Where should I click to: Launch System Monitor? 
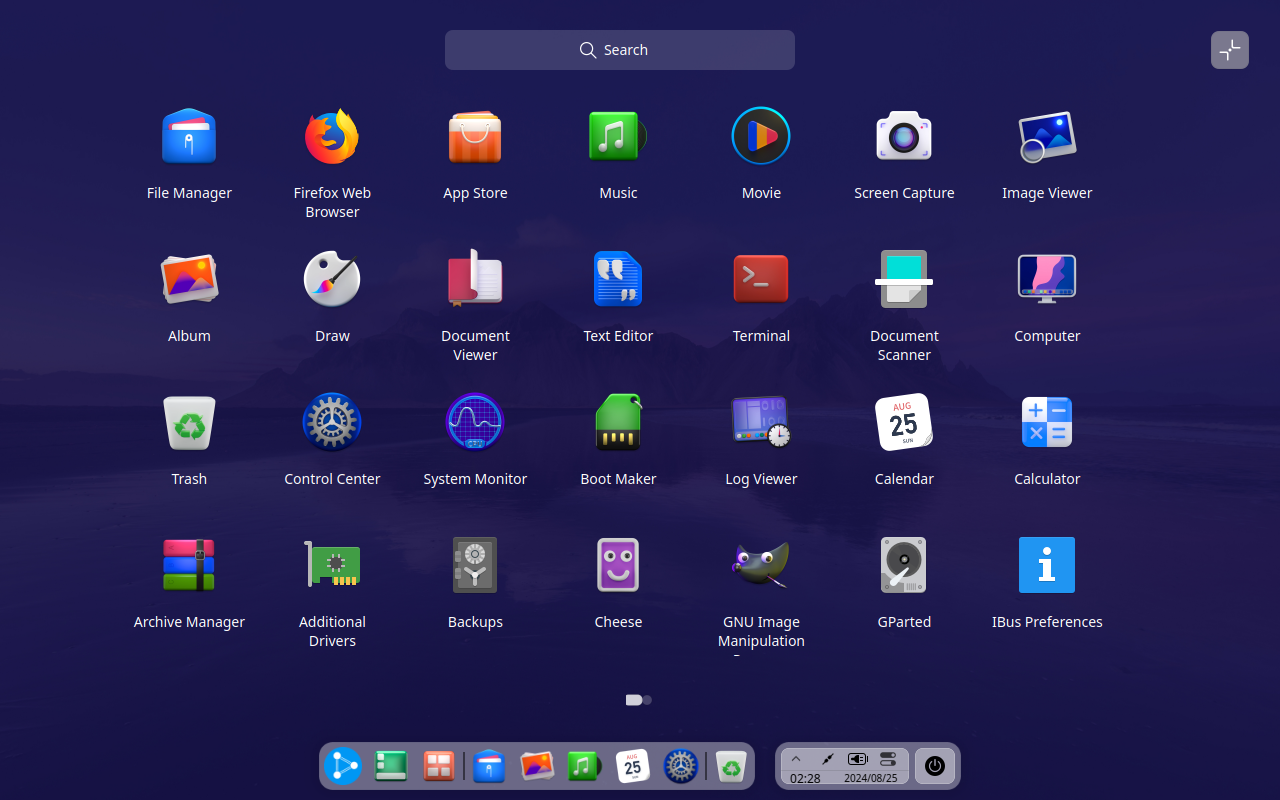[x=475, y=422]
